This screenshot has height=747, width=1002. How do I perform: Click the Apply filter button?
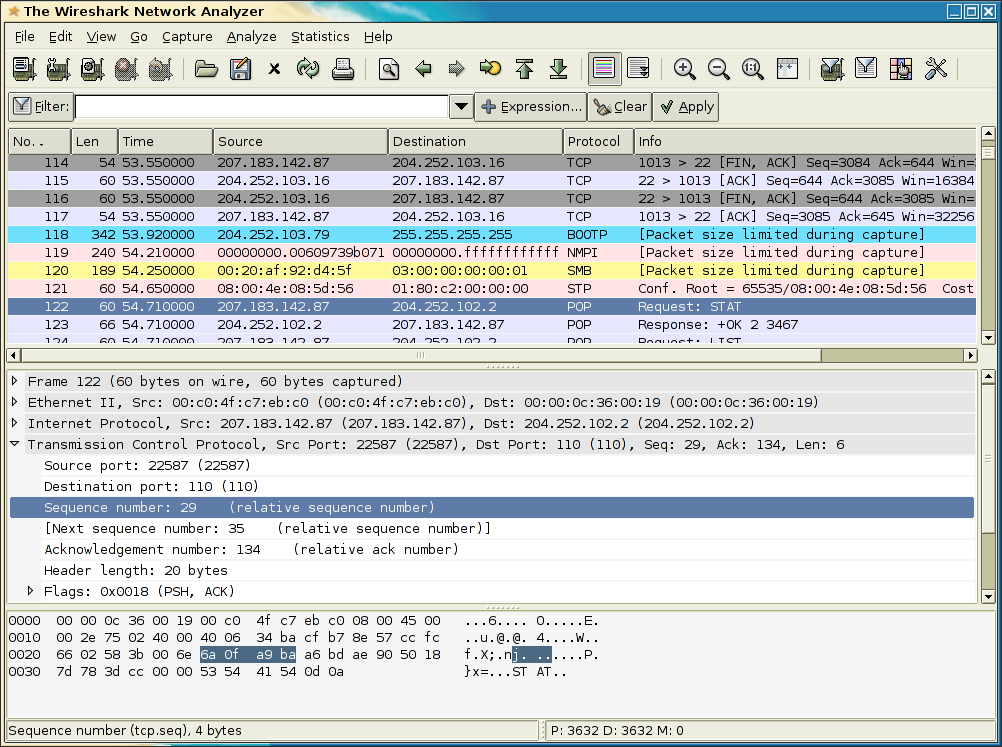click(x=684, y=106)
